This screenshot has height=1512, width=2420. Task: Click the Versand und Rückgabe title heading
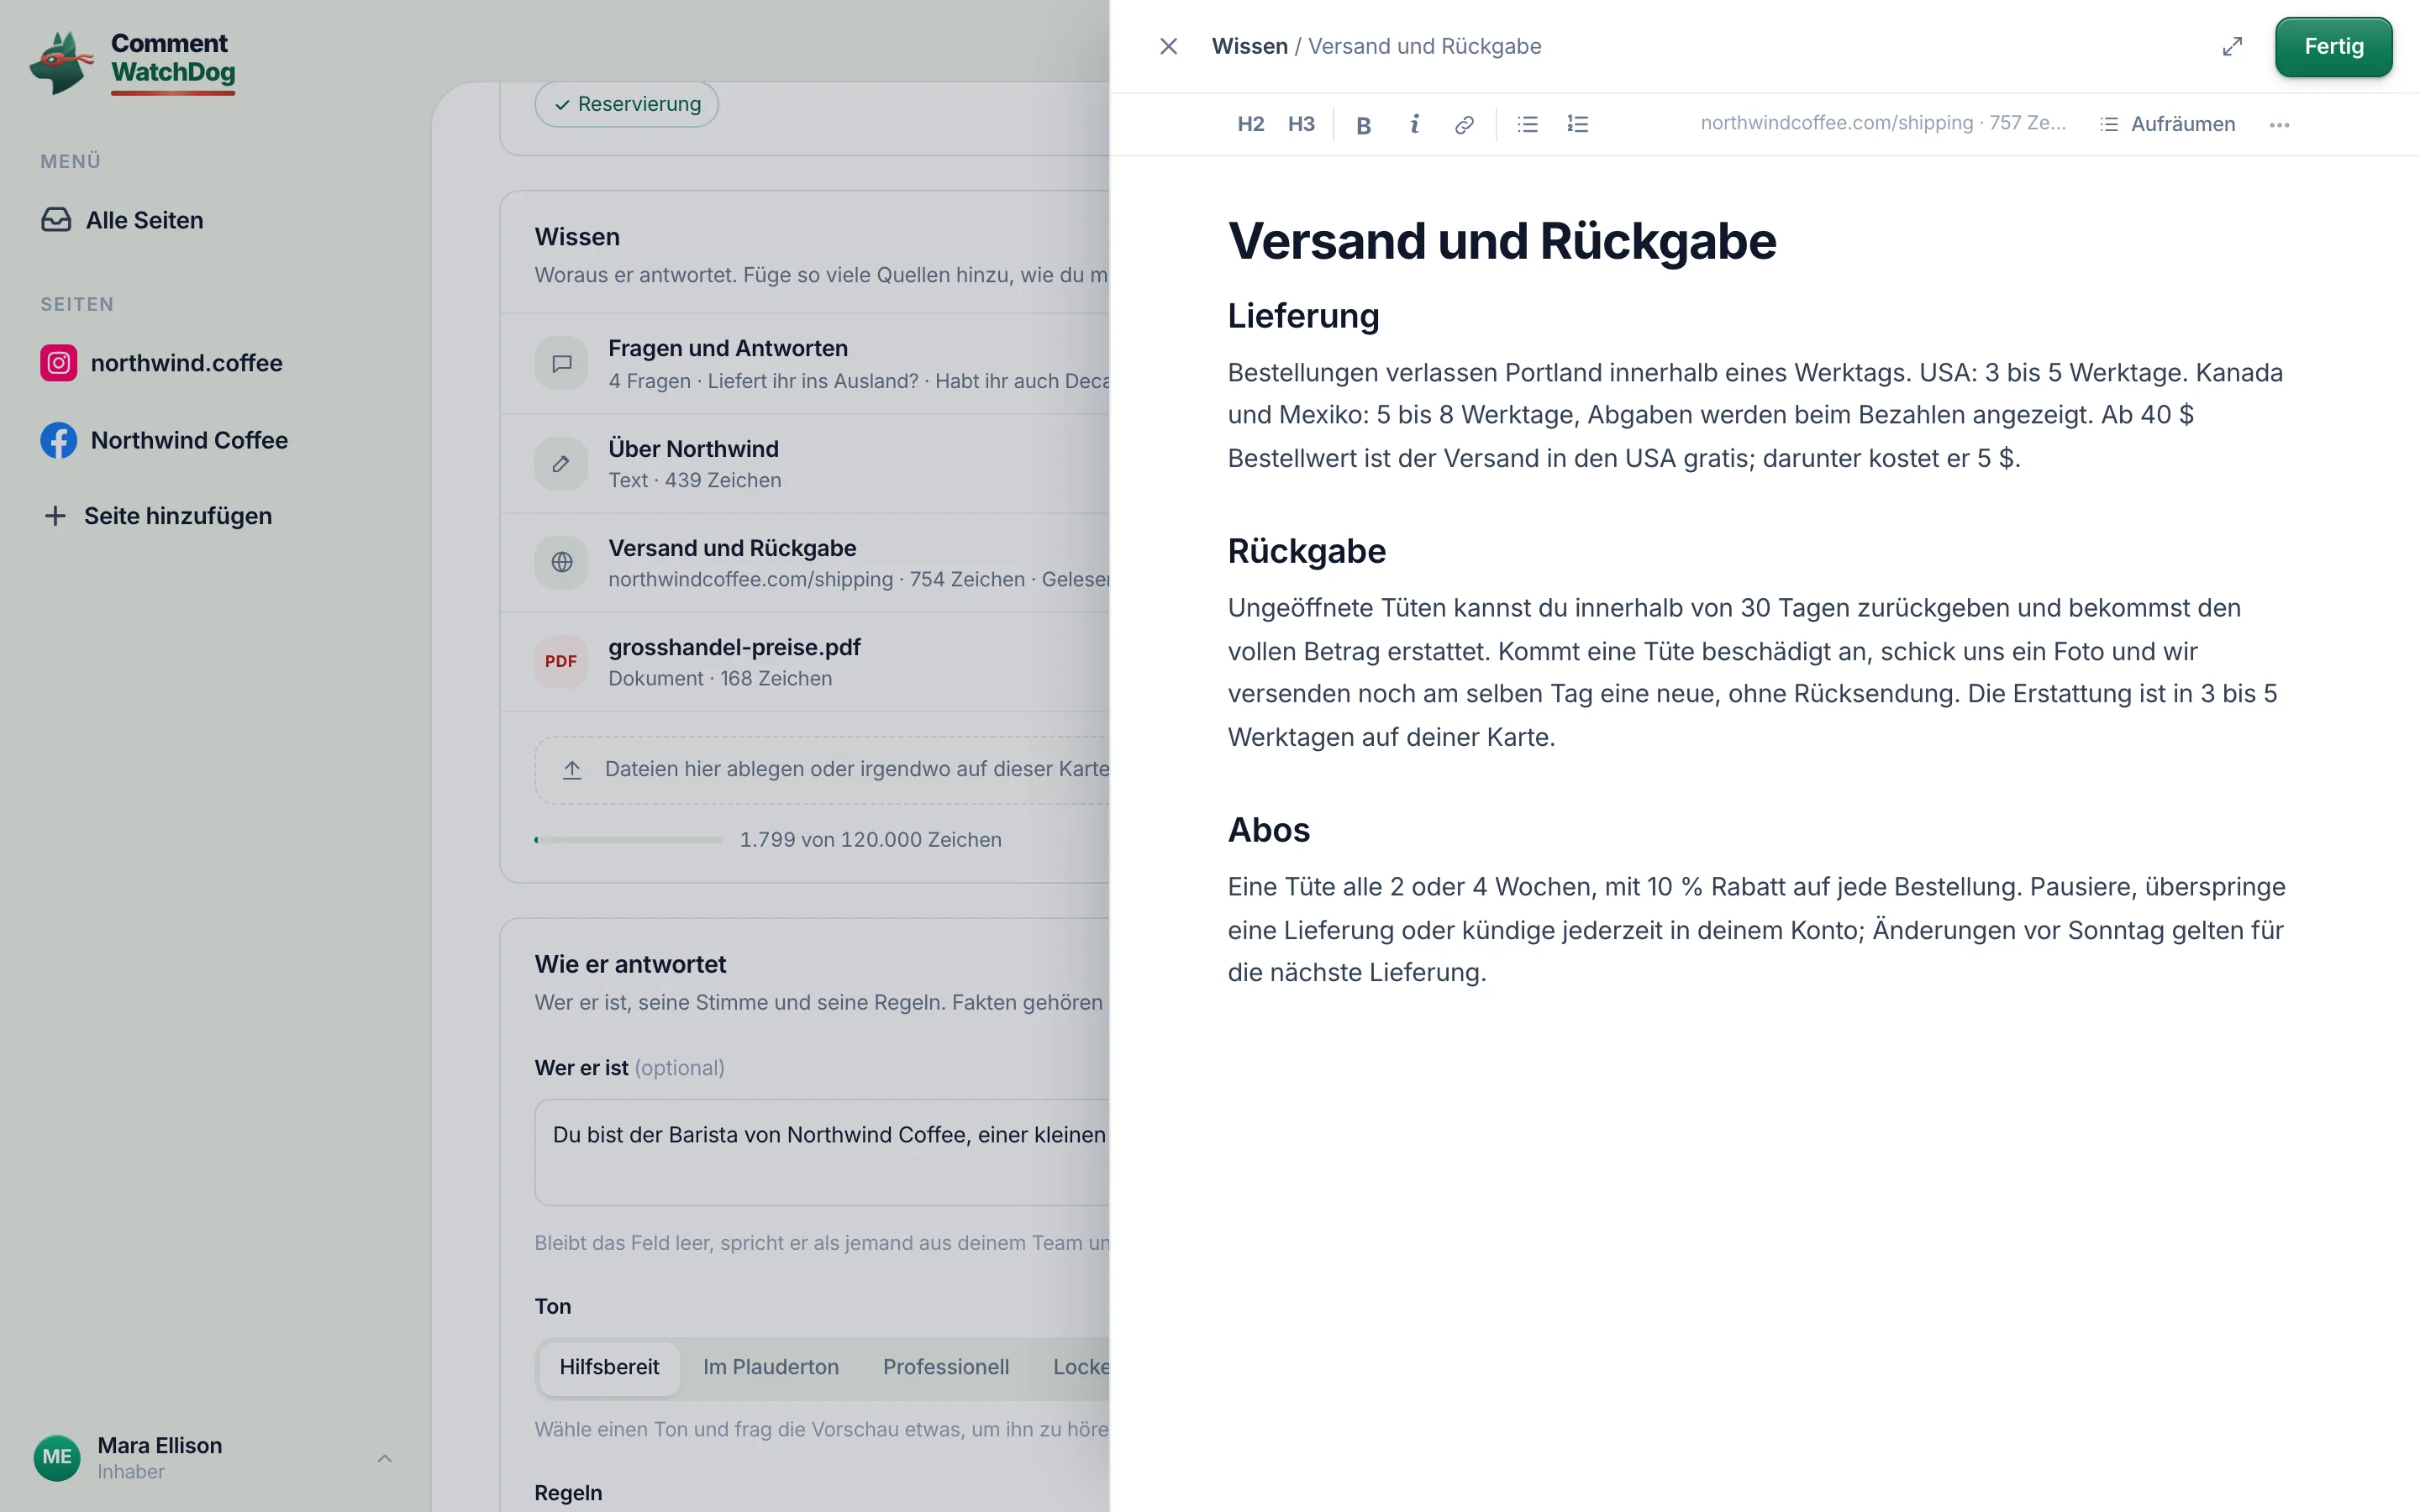click(1502, 241)
